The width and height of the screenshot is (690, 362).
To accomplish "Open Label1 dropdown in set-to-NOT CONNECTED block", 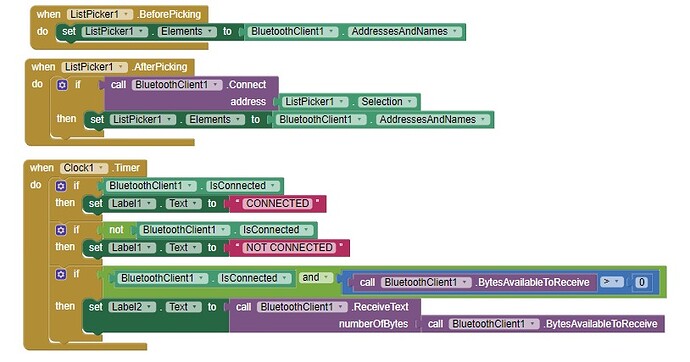I will [x=132, y=248].
